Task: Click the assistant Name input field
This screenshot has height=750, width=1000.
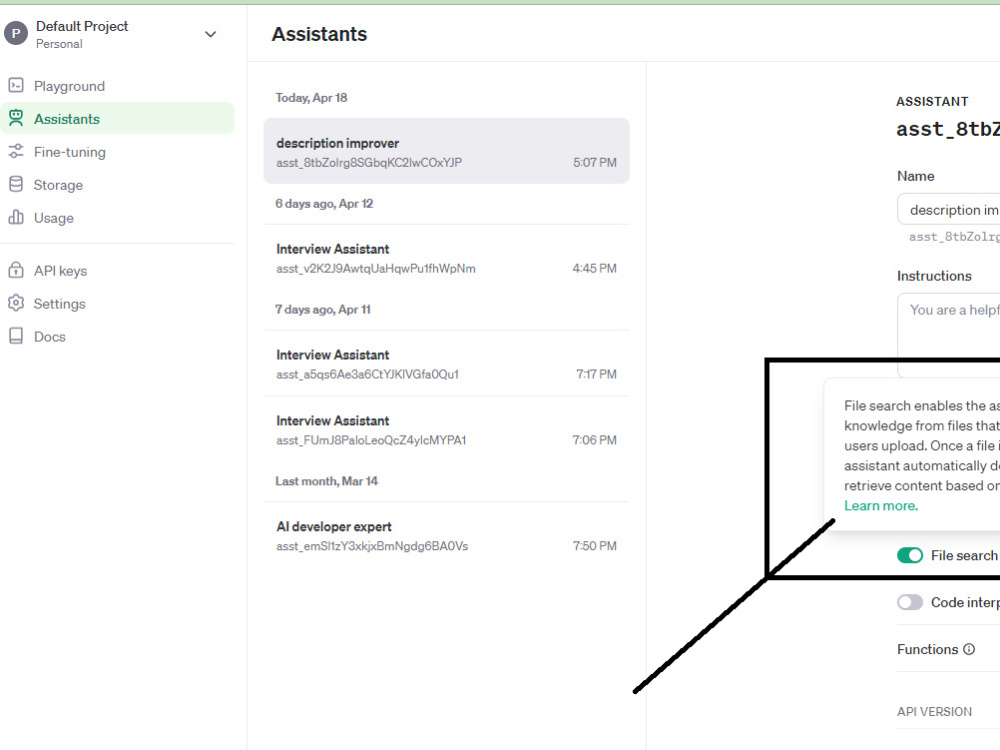Action: point(948,210)
